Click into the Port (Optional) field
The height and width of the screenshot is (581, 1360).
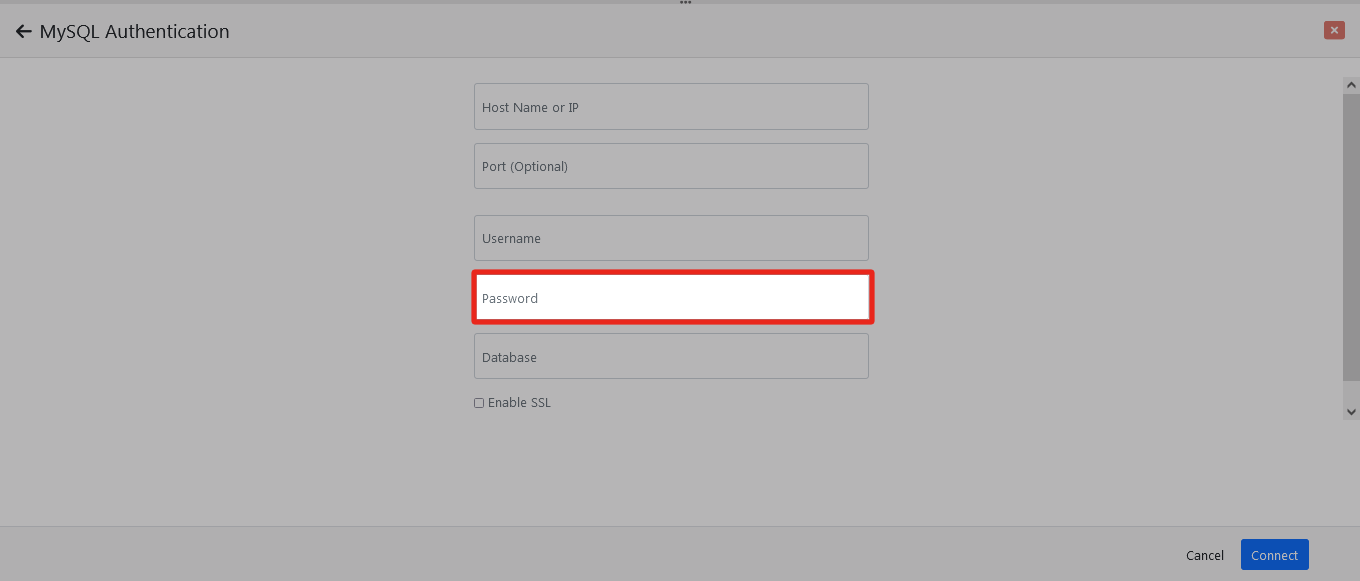(671, 166)
